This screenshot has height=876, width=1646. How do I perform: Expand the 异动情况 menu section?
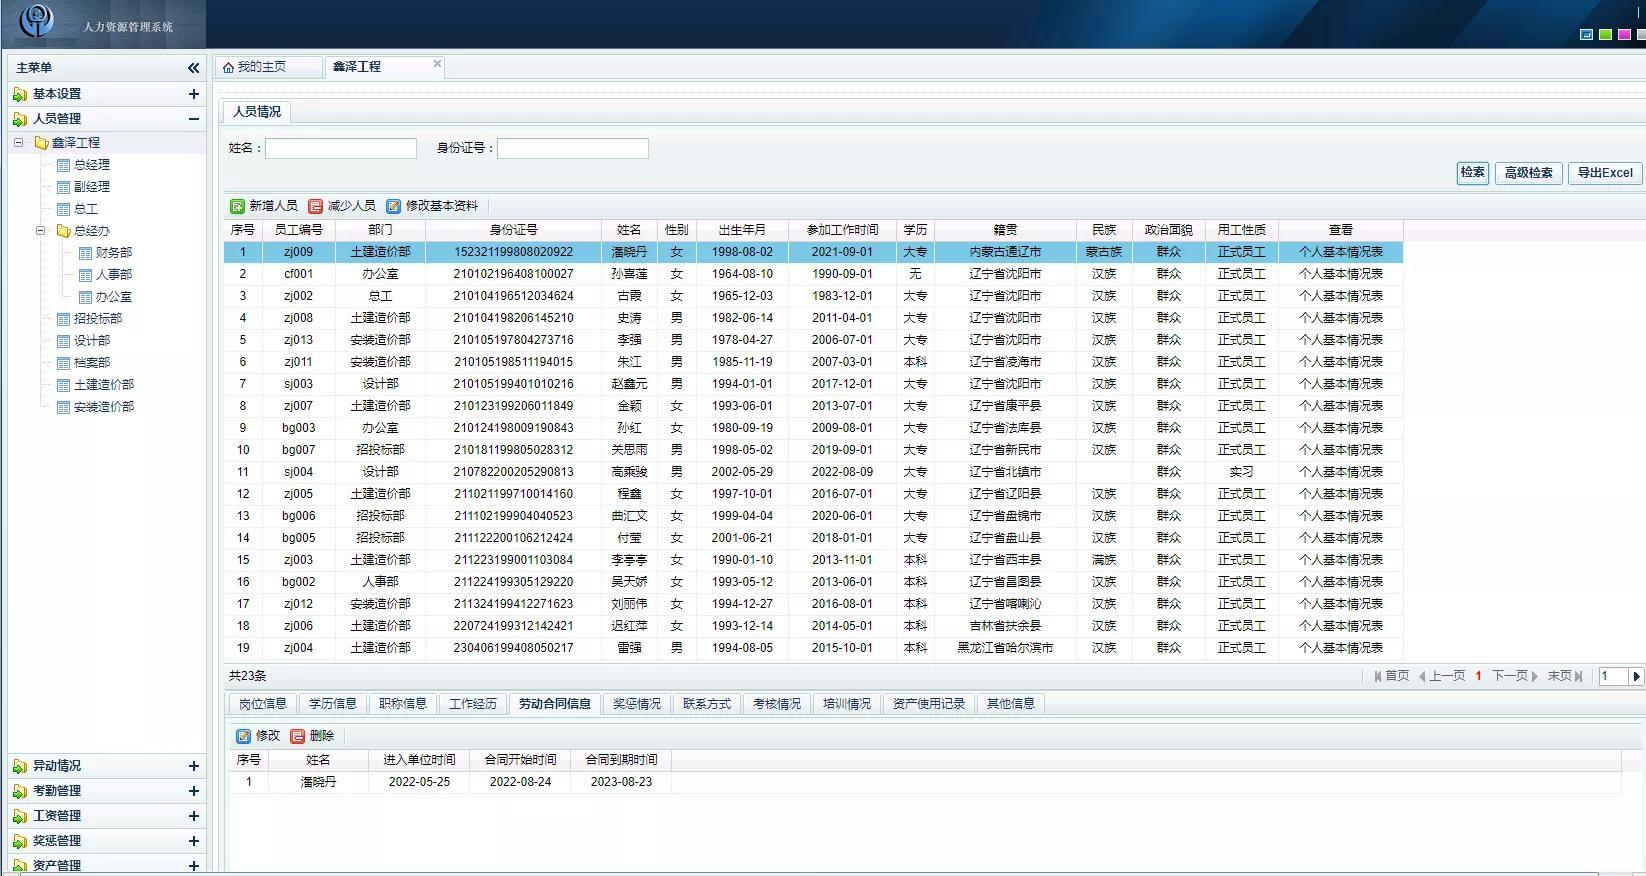pyautogui.click(x=193, y=766)
